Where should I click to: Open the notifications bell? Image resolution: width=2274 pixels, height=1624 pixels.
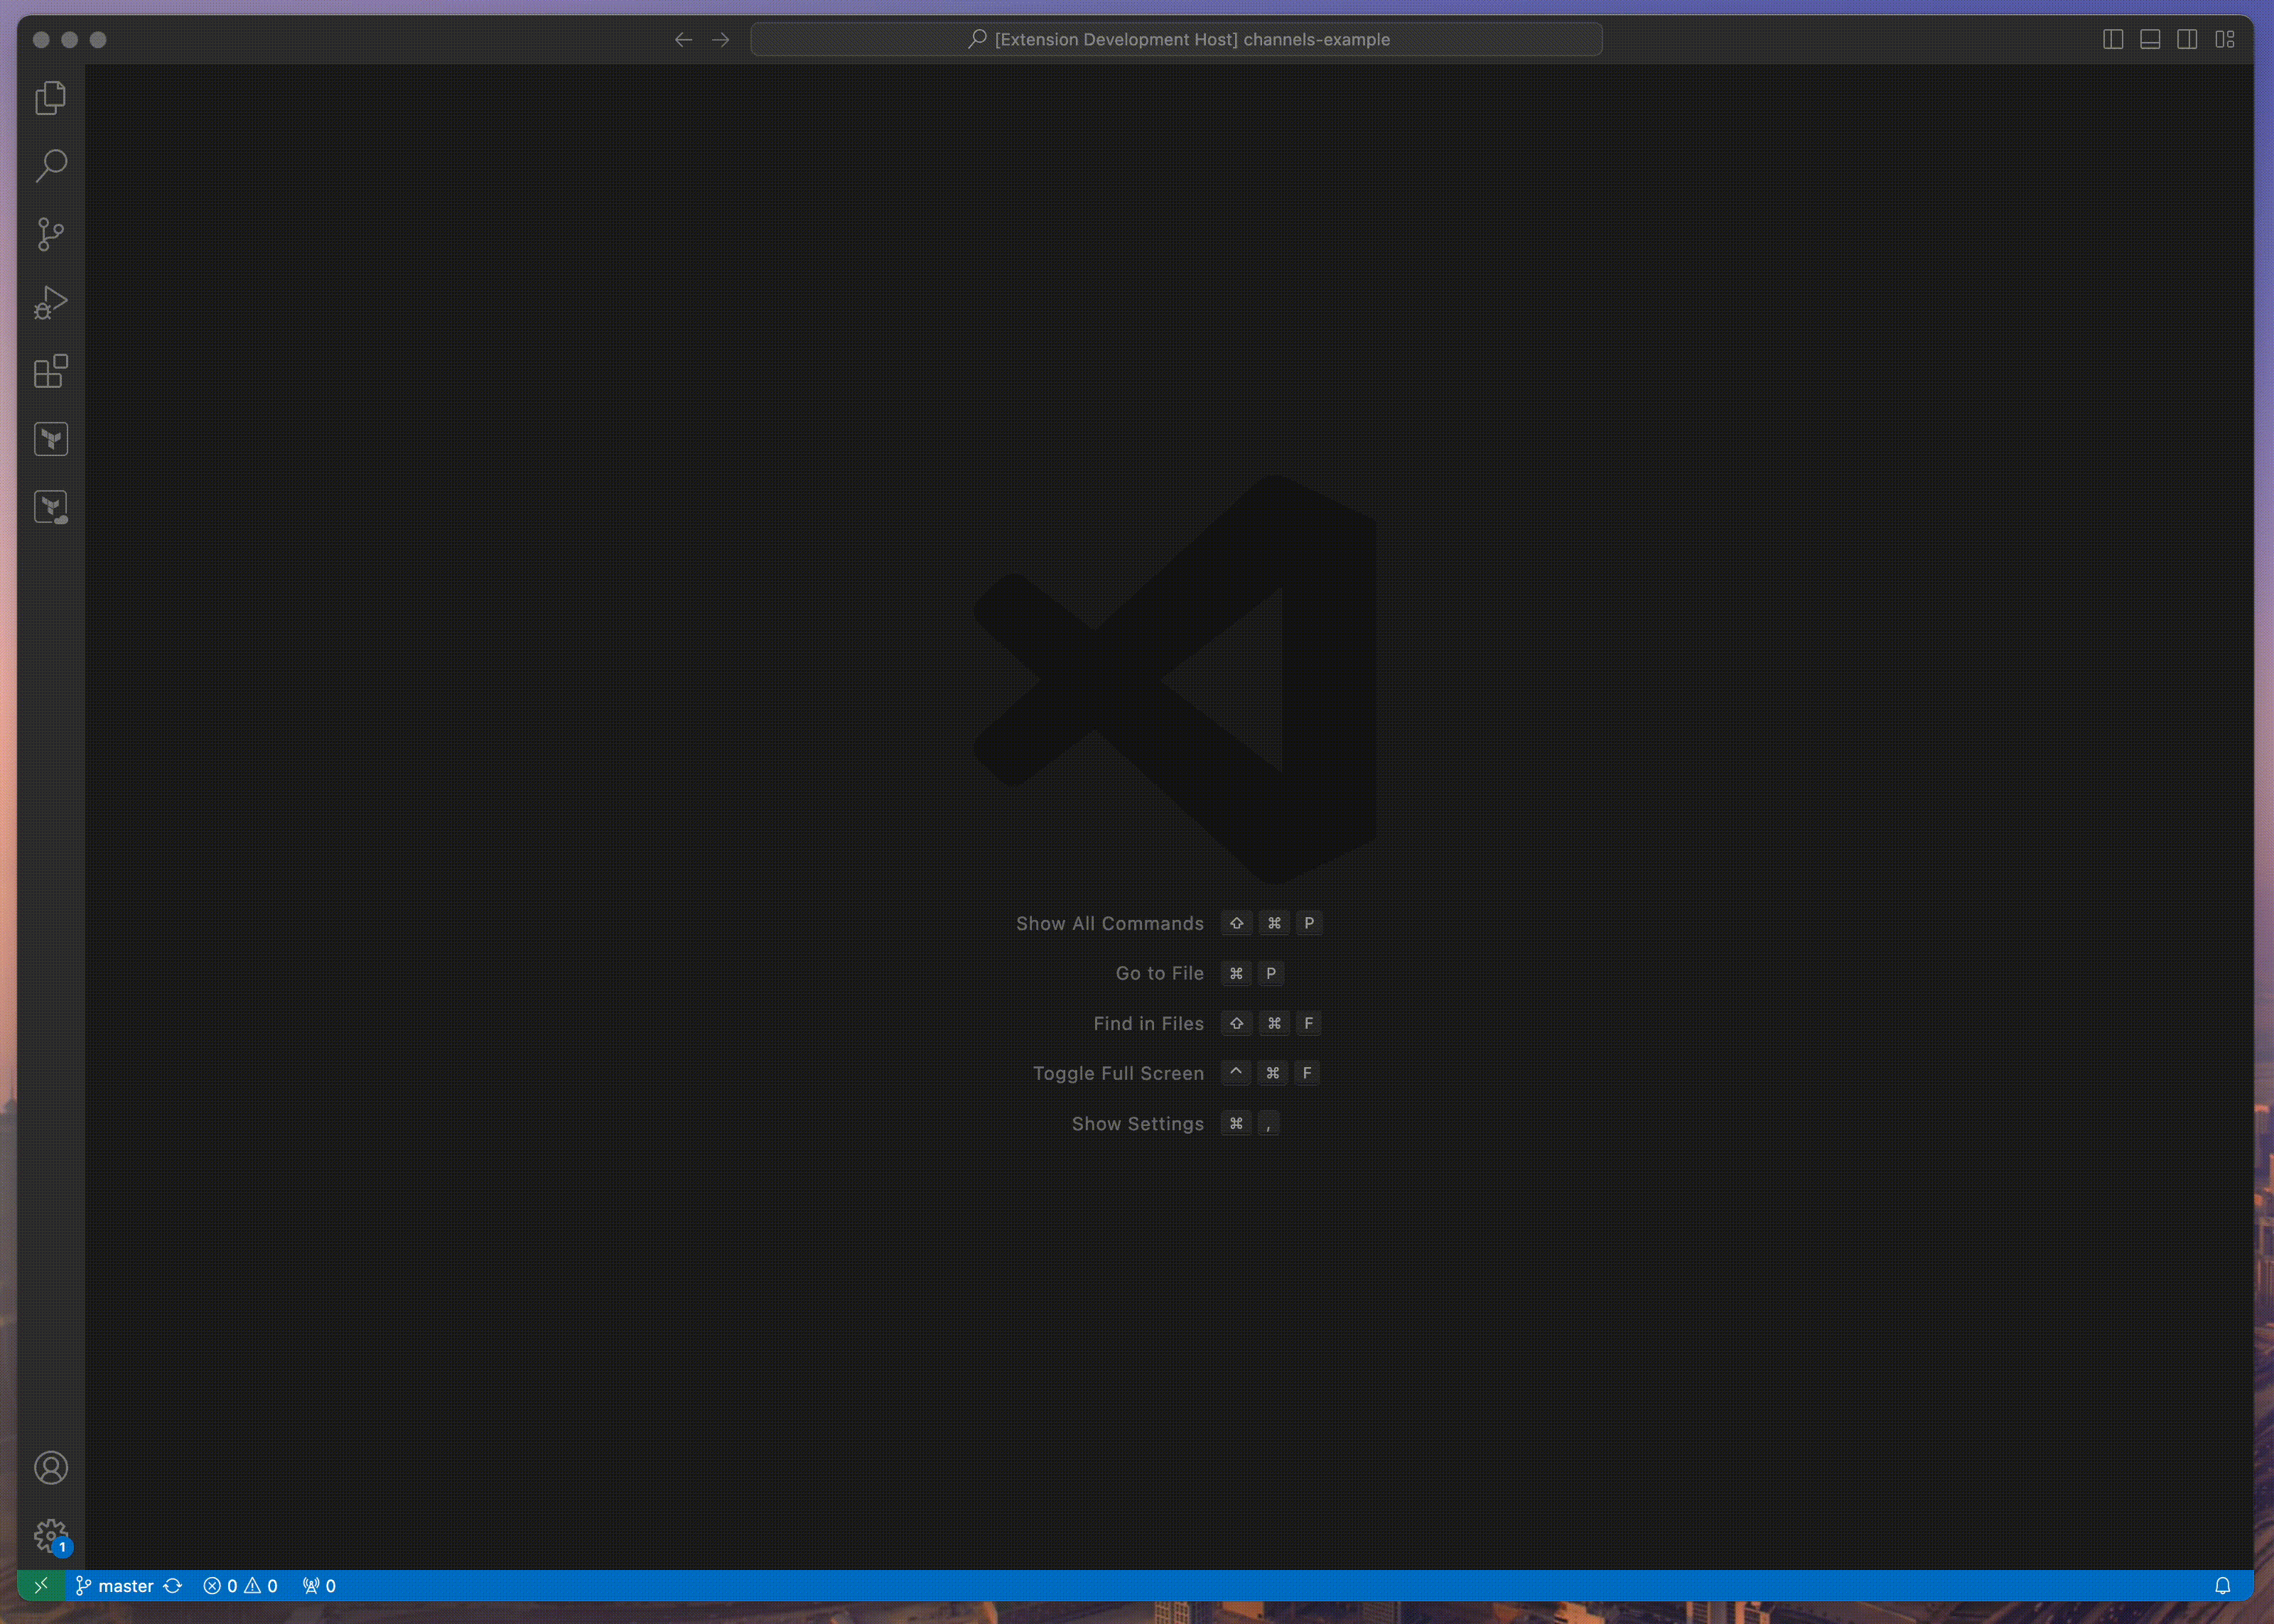(2222, 1586)
